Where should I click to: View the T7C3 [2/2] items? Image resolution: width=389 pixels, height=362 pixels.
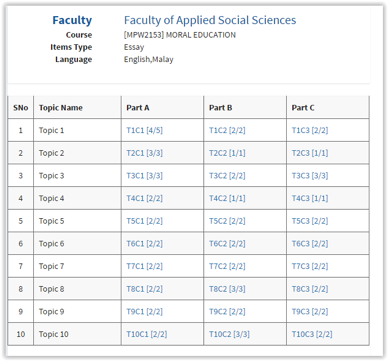310,266
